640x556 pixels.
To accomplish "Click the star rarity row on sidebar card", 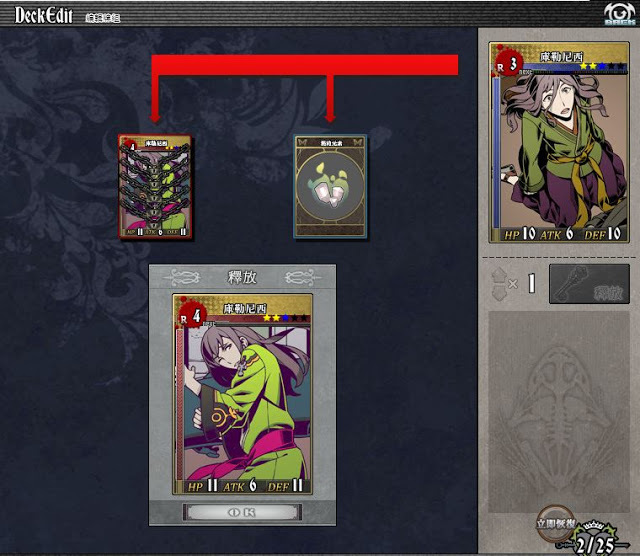I will 602,66.
